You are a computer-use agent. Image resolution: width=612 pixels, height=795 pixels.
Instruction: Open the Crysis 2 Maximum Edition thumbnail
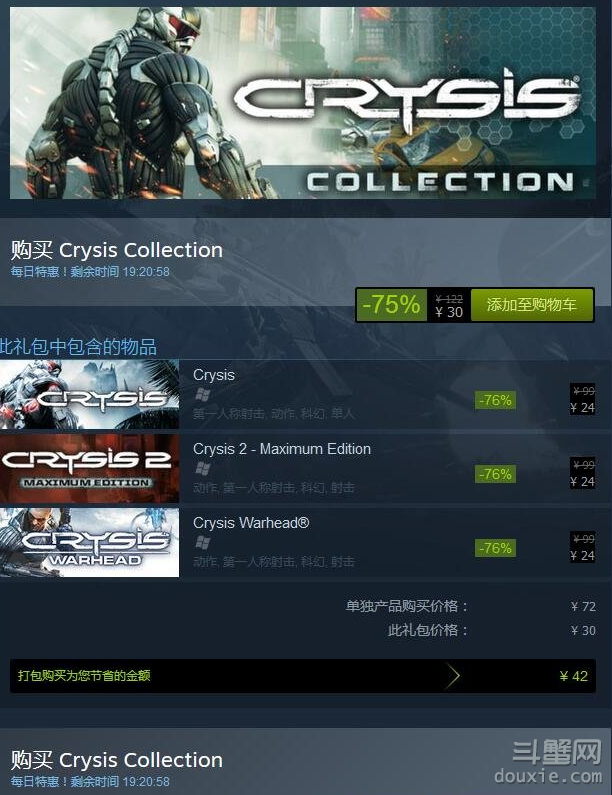[x=89, y=468]
